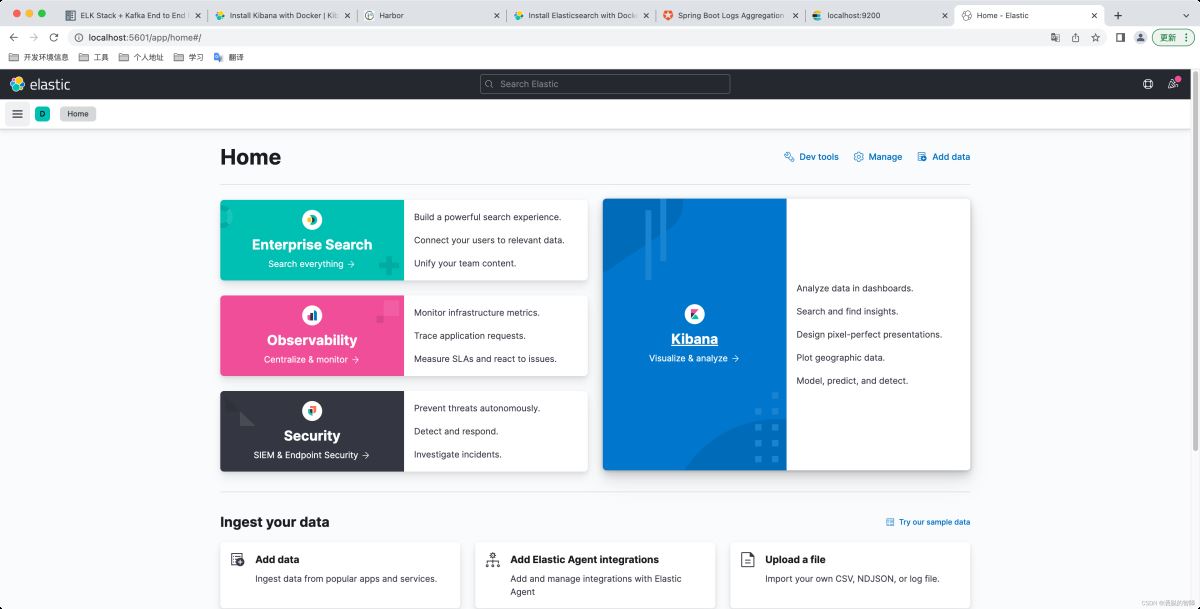The height and width of the screenshot is (609, 1200).
Task: Click the Kibana logo icon
Action: click(x=695, y=314)
